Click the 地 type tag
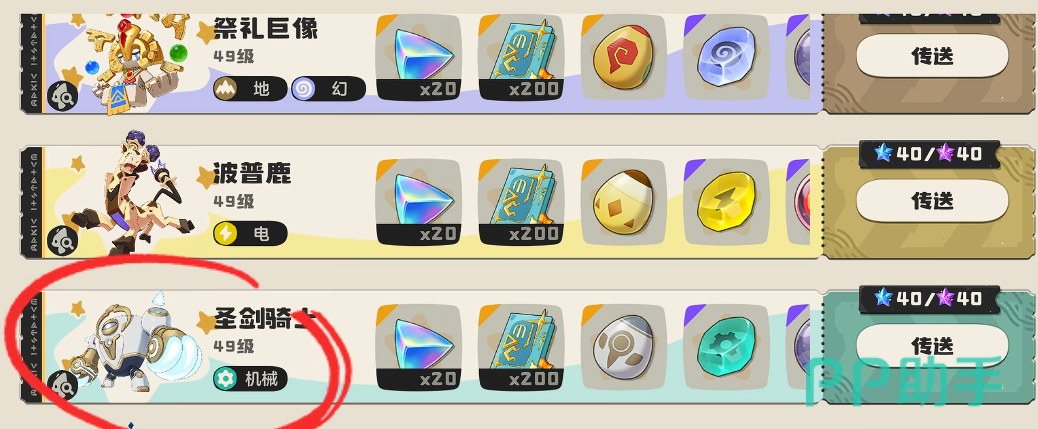 250,89
